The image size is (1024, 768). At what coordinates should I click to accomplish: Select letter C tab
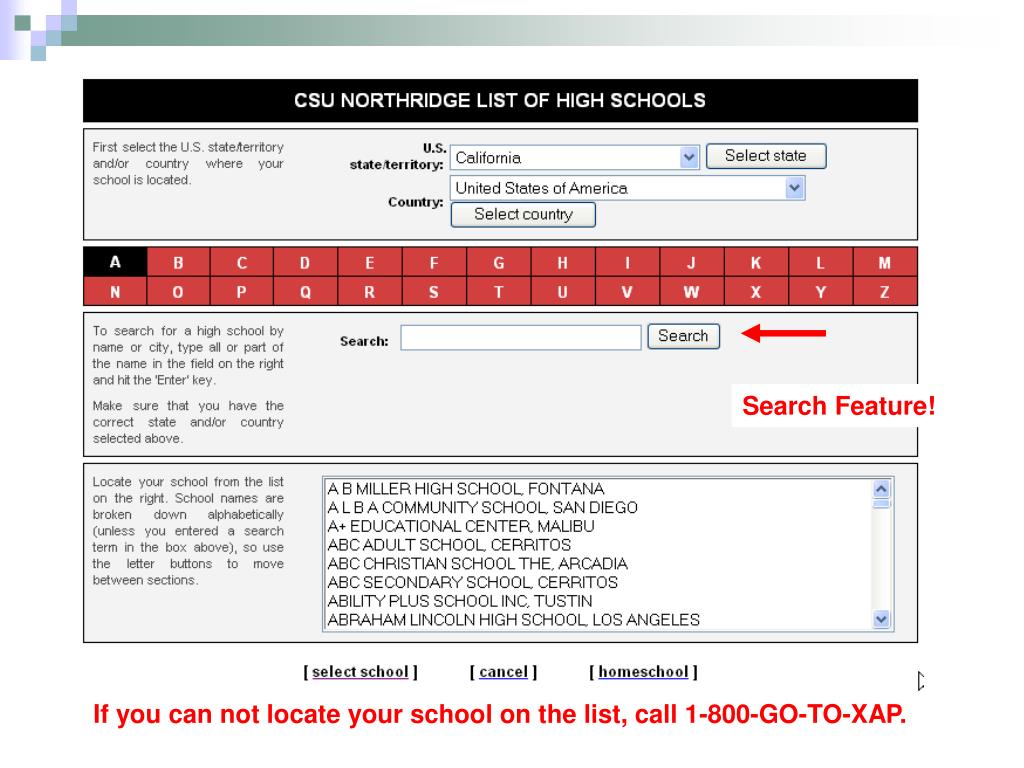(242, 262)
